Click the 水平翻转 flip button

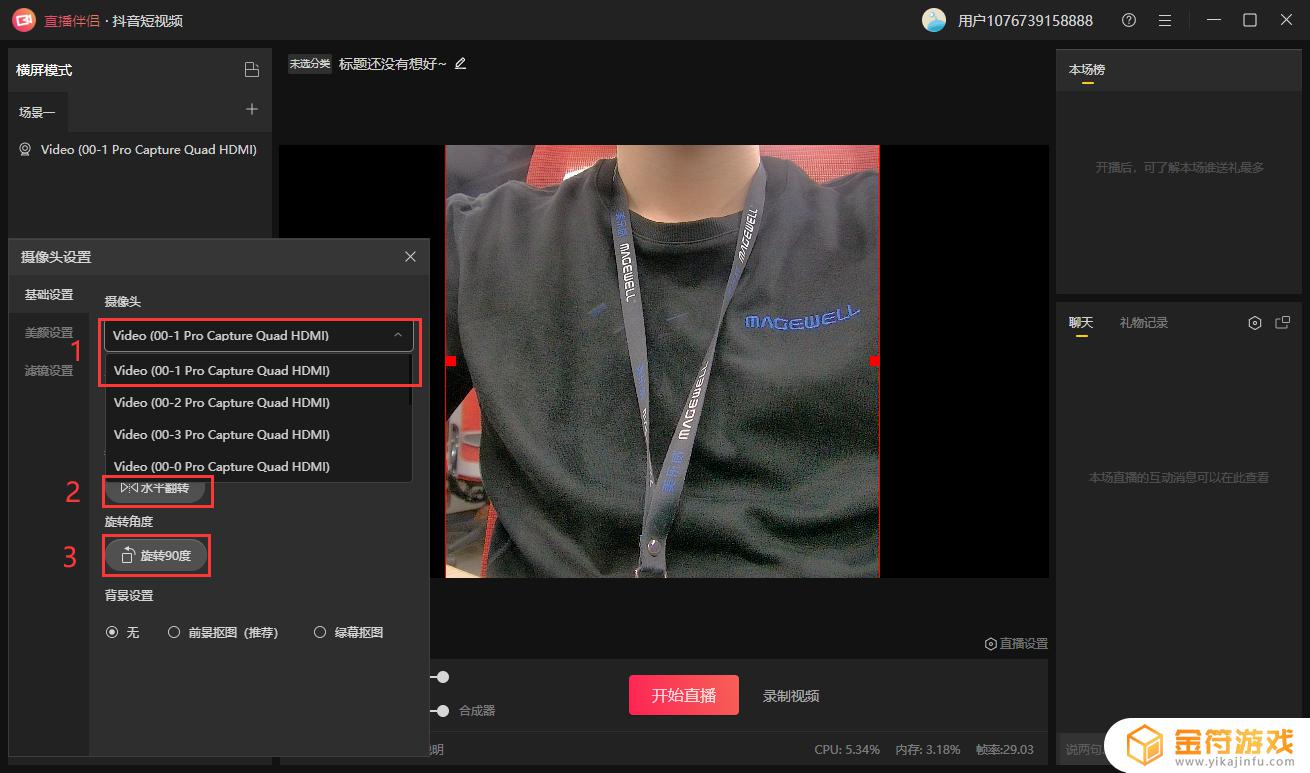click(156, 488)
